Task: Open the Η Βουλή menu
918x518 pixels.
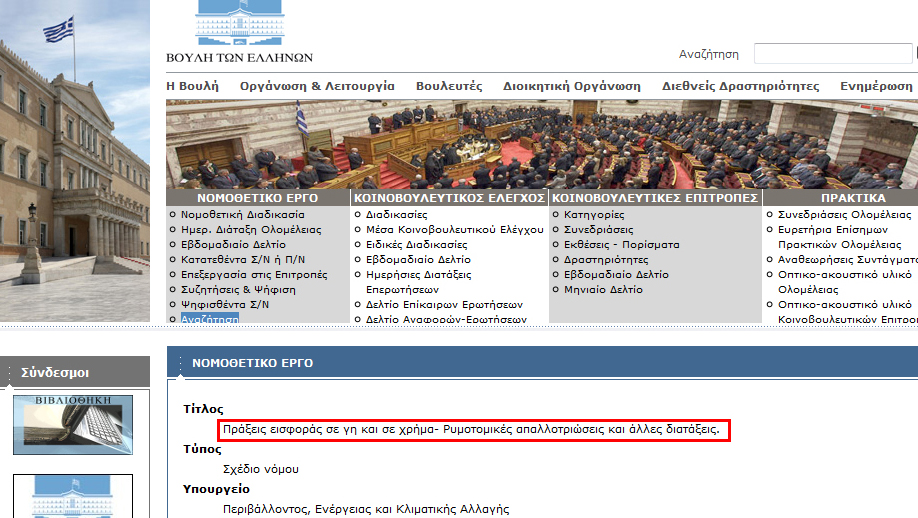Action: [192, 86]
